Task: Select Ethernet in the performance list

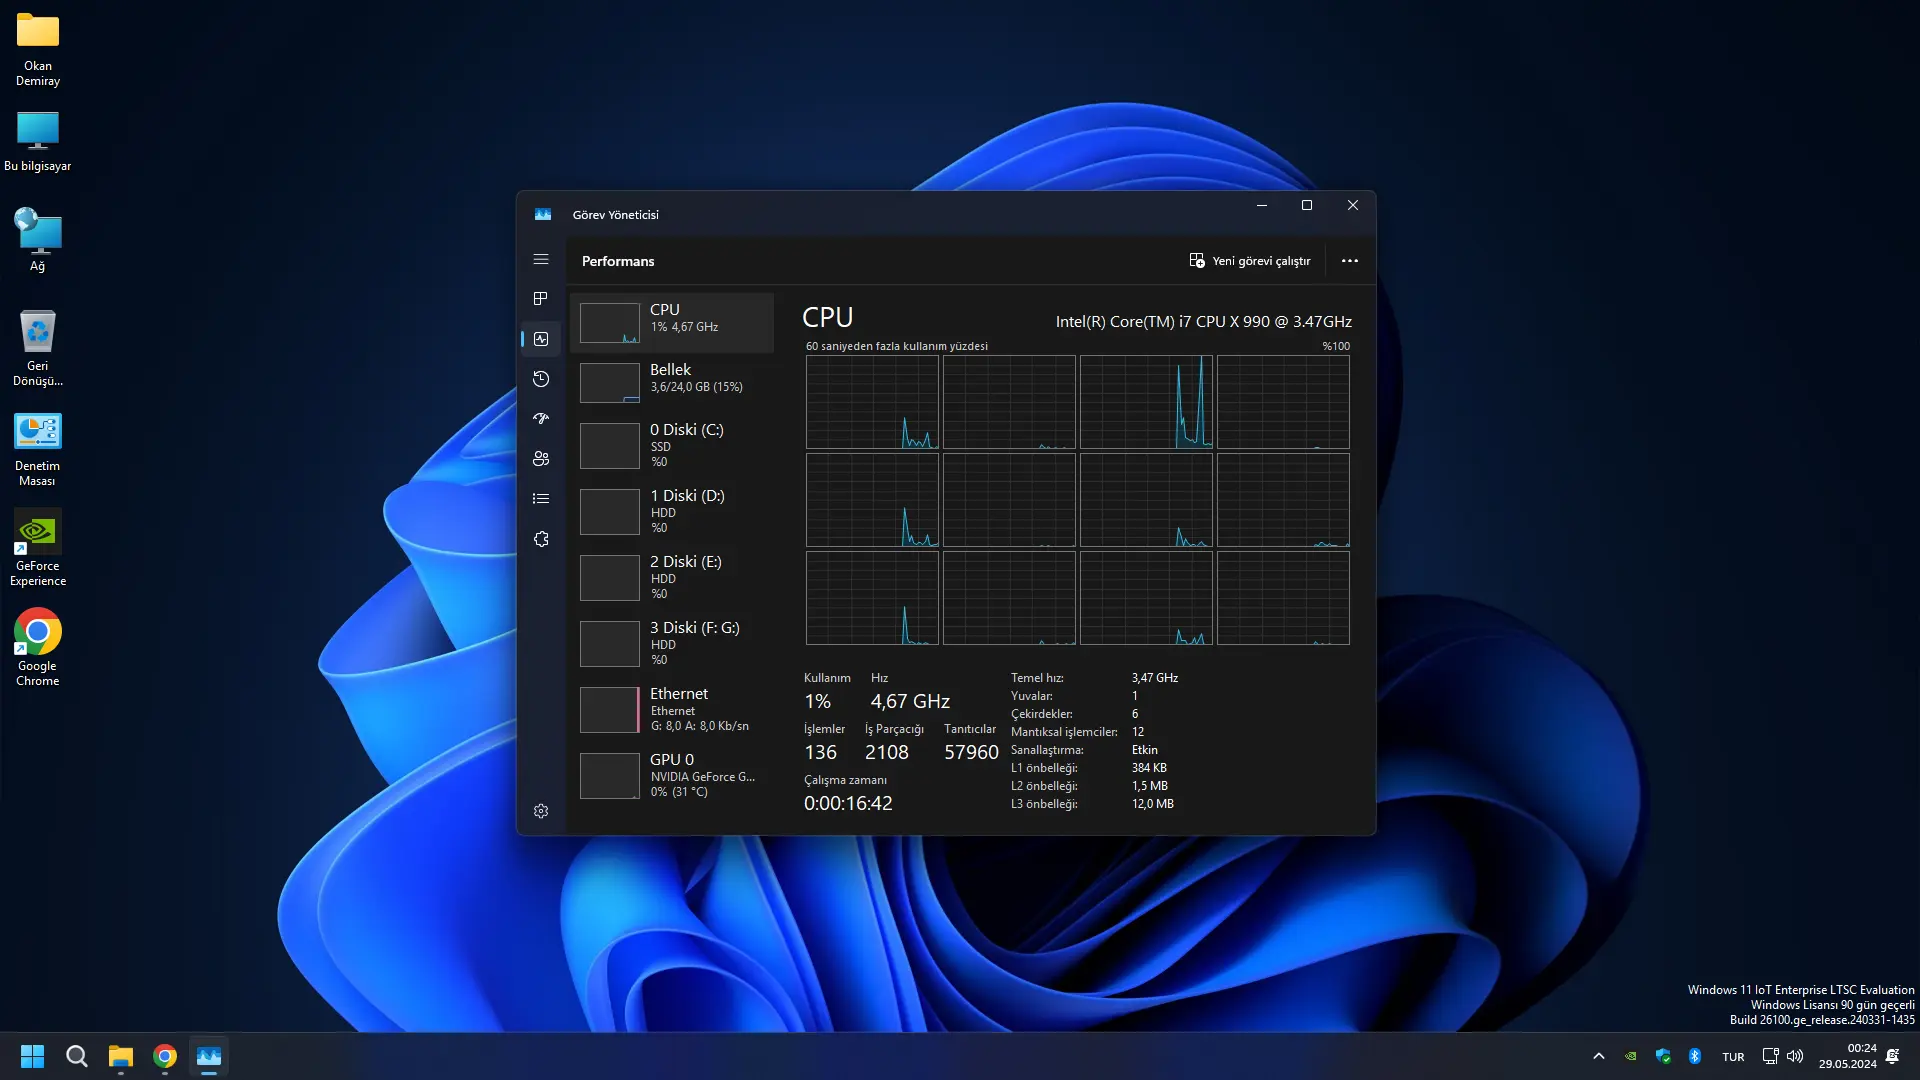Action: click(x=672, y=709)
